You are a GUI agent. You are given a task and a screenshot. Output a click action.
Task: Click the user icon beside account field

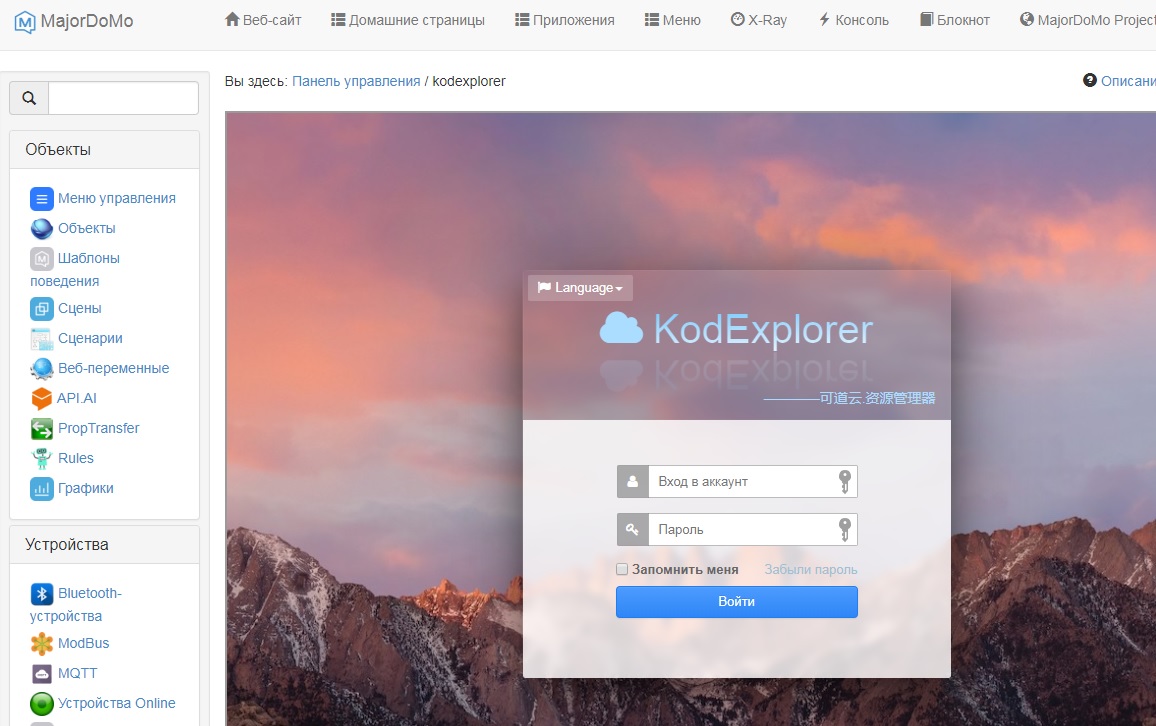(x=633, y=481)
